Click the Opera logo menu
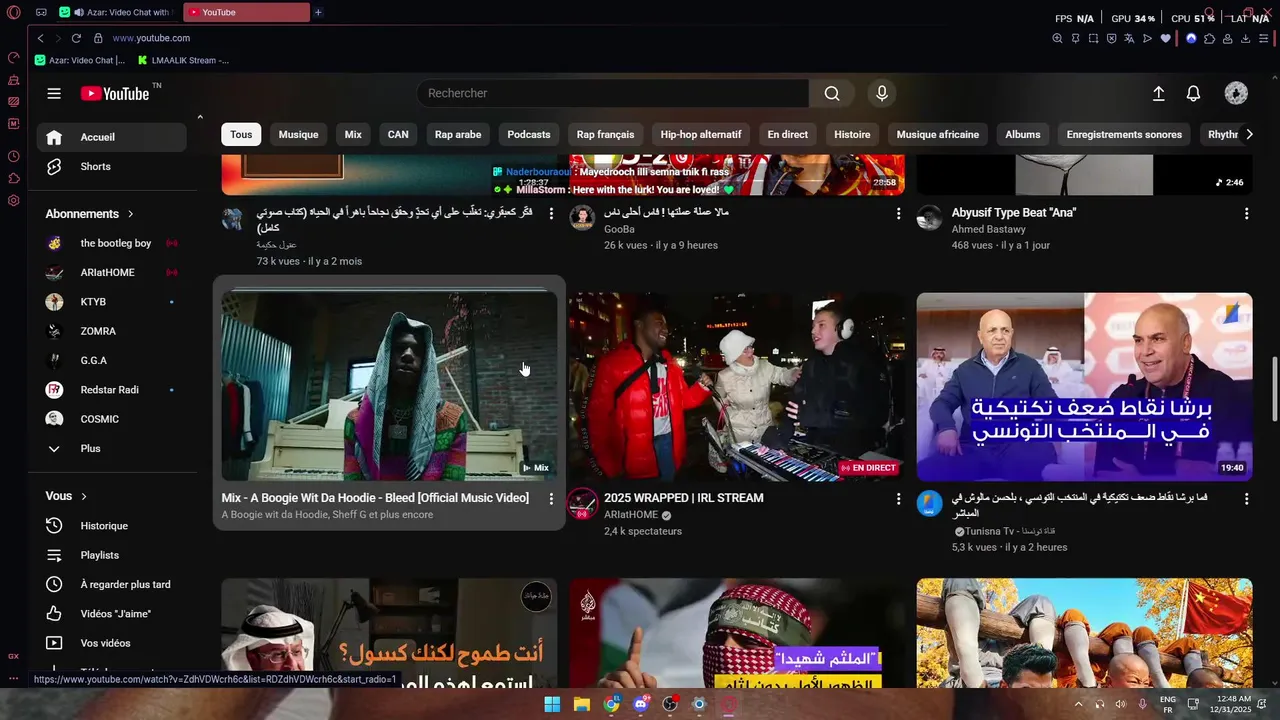Image resolution: width=1280 pixels, height=720 pixels. click(13, 13)
